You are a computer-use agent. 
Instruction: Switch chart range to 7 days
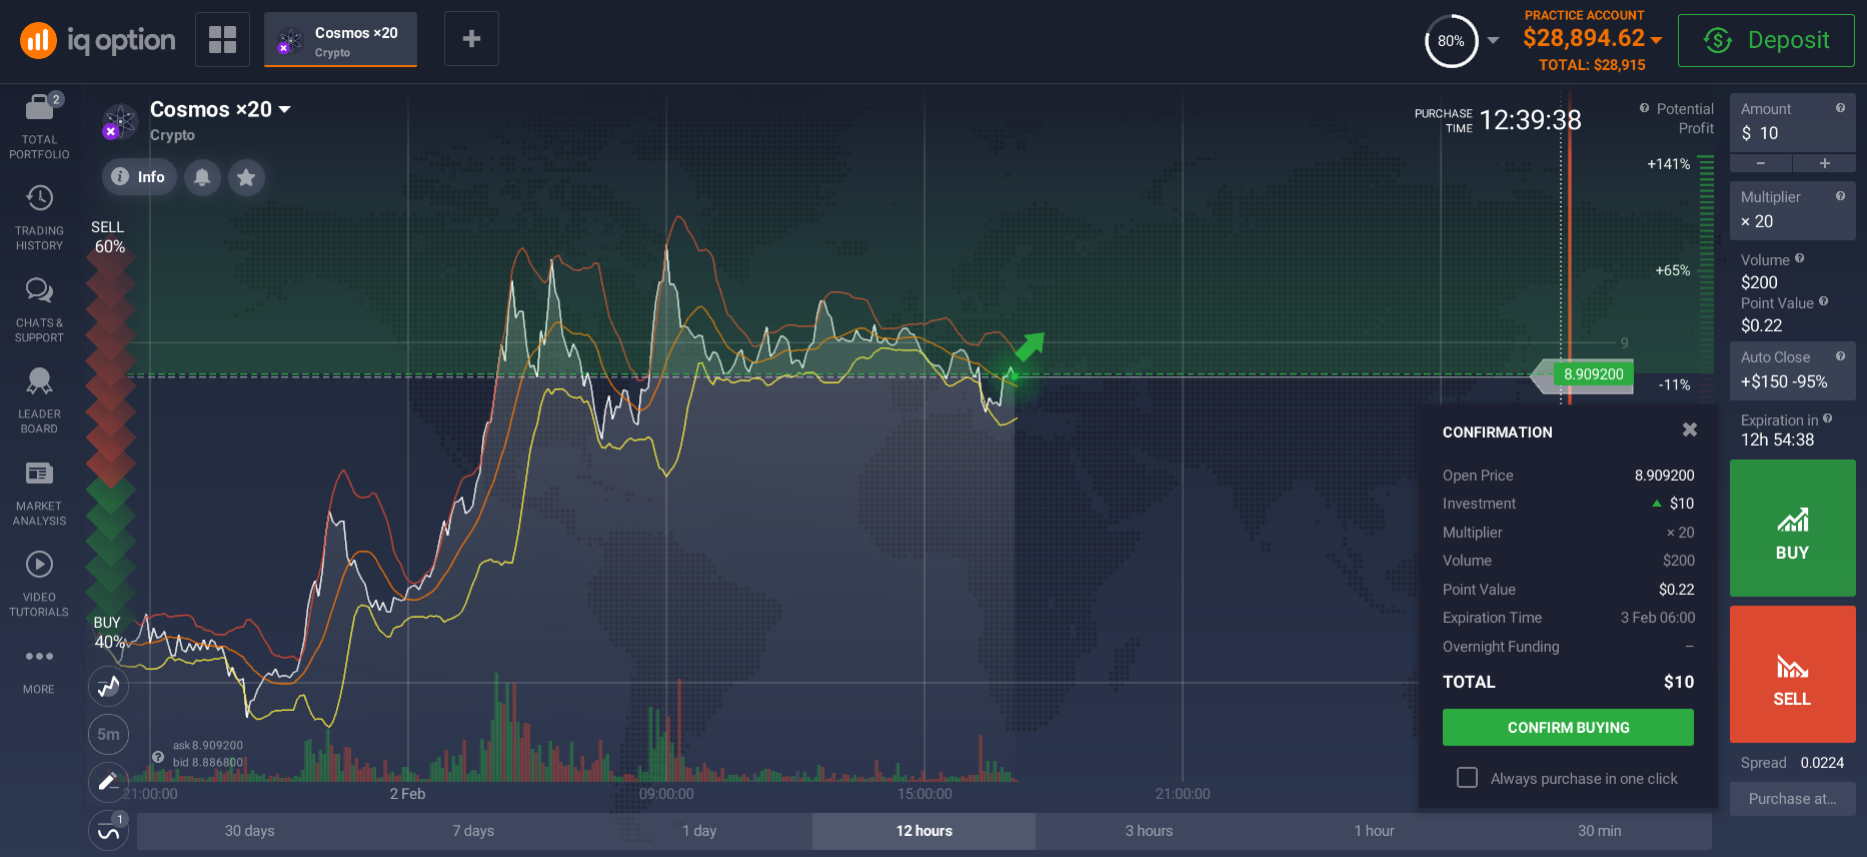click(473, 831)
